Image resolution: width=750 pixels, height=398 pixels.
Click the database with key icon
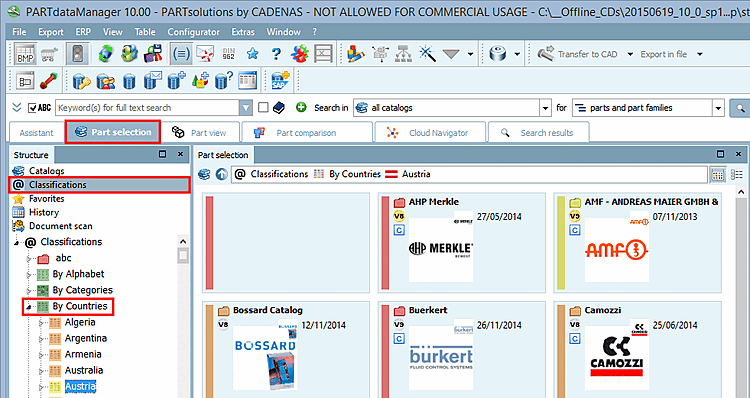[82, 80]
